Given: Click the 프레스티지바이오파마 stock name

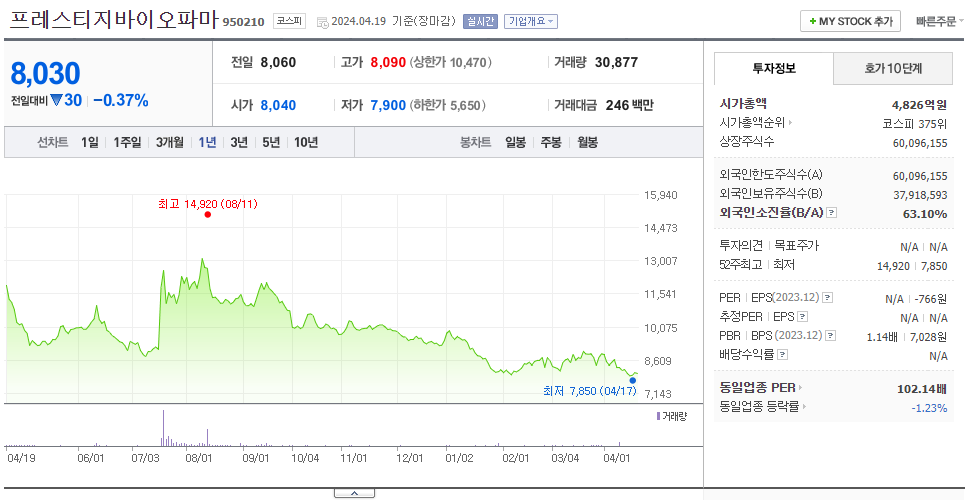Looking at the screenshot, I should [114, 20].
